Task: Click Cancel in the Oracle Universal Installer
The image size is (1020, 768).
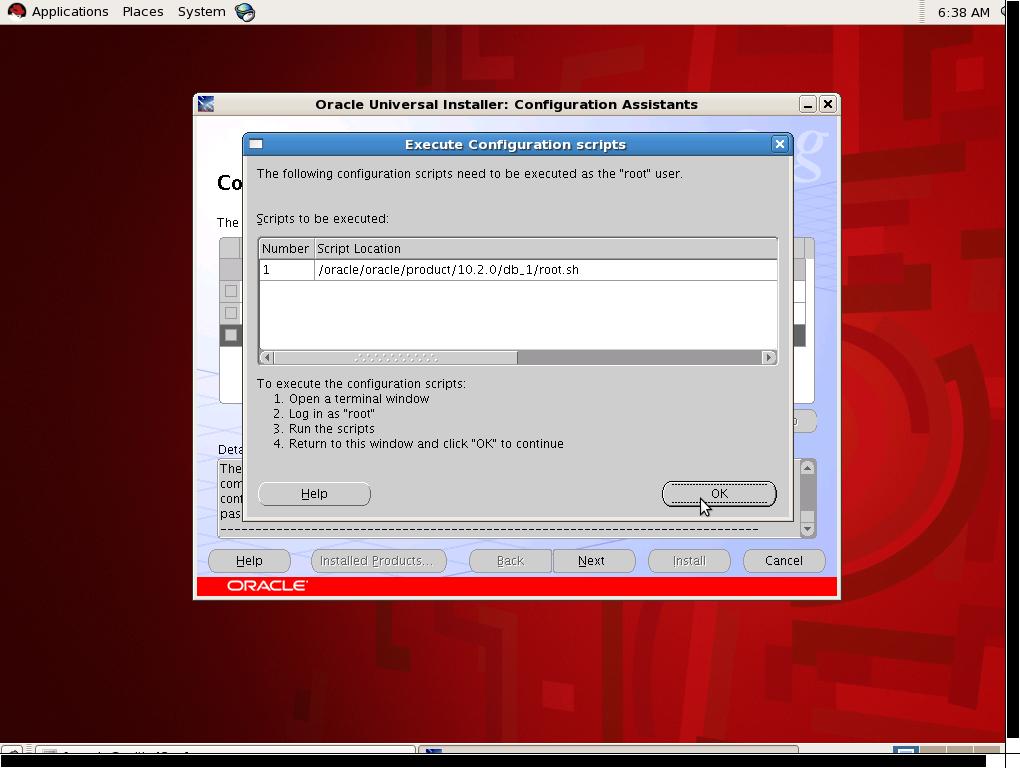Action: coord(784,561)
